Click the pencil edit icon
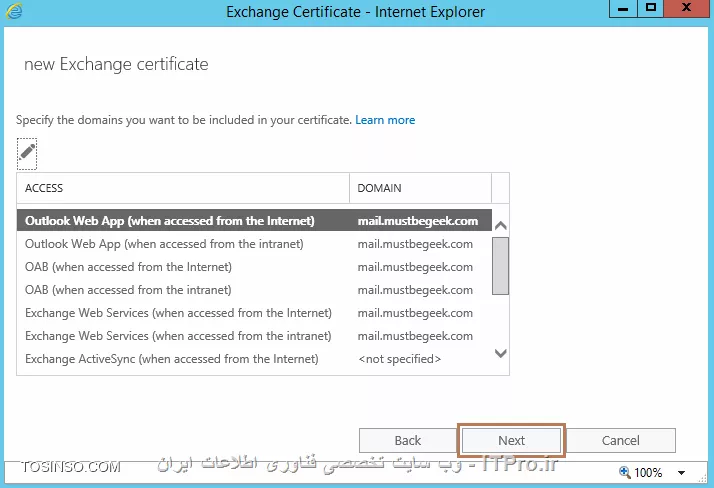The width and height of the screenshot is (714, 488). tap(27, 153)
